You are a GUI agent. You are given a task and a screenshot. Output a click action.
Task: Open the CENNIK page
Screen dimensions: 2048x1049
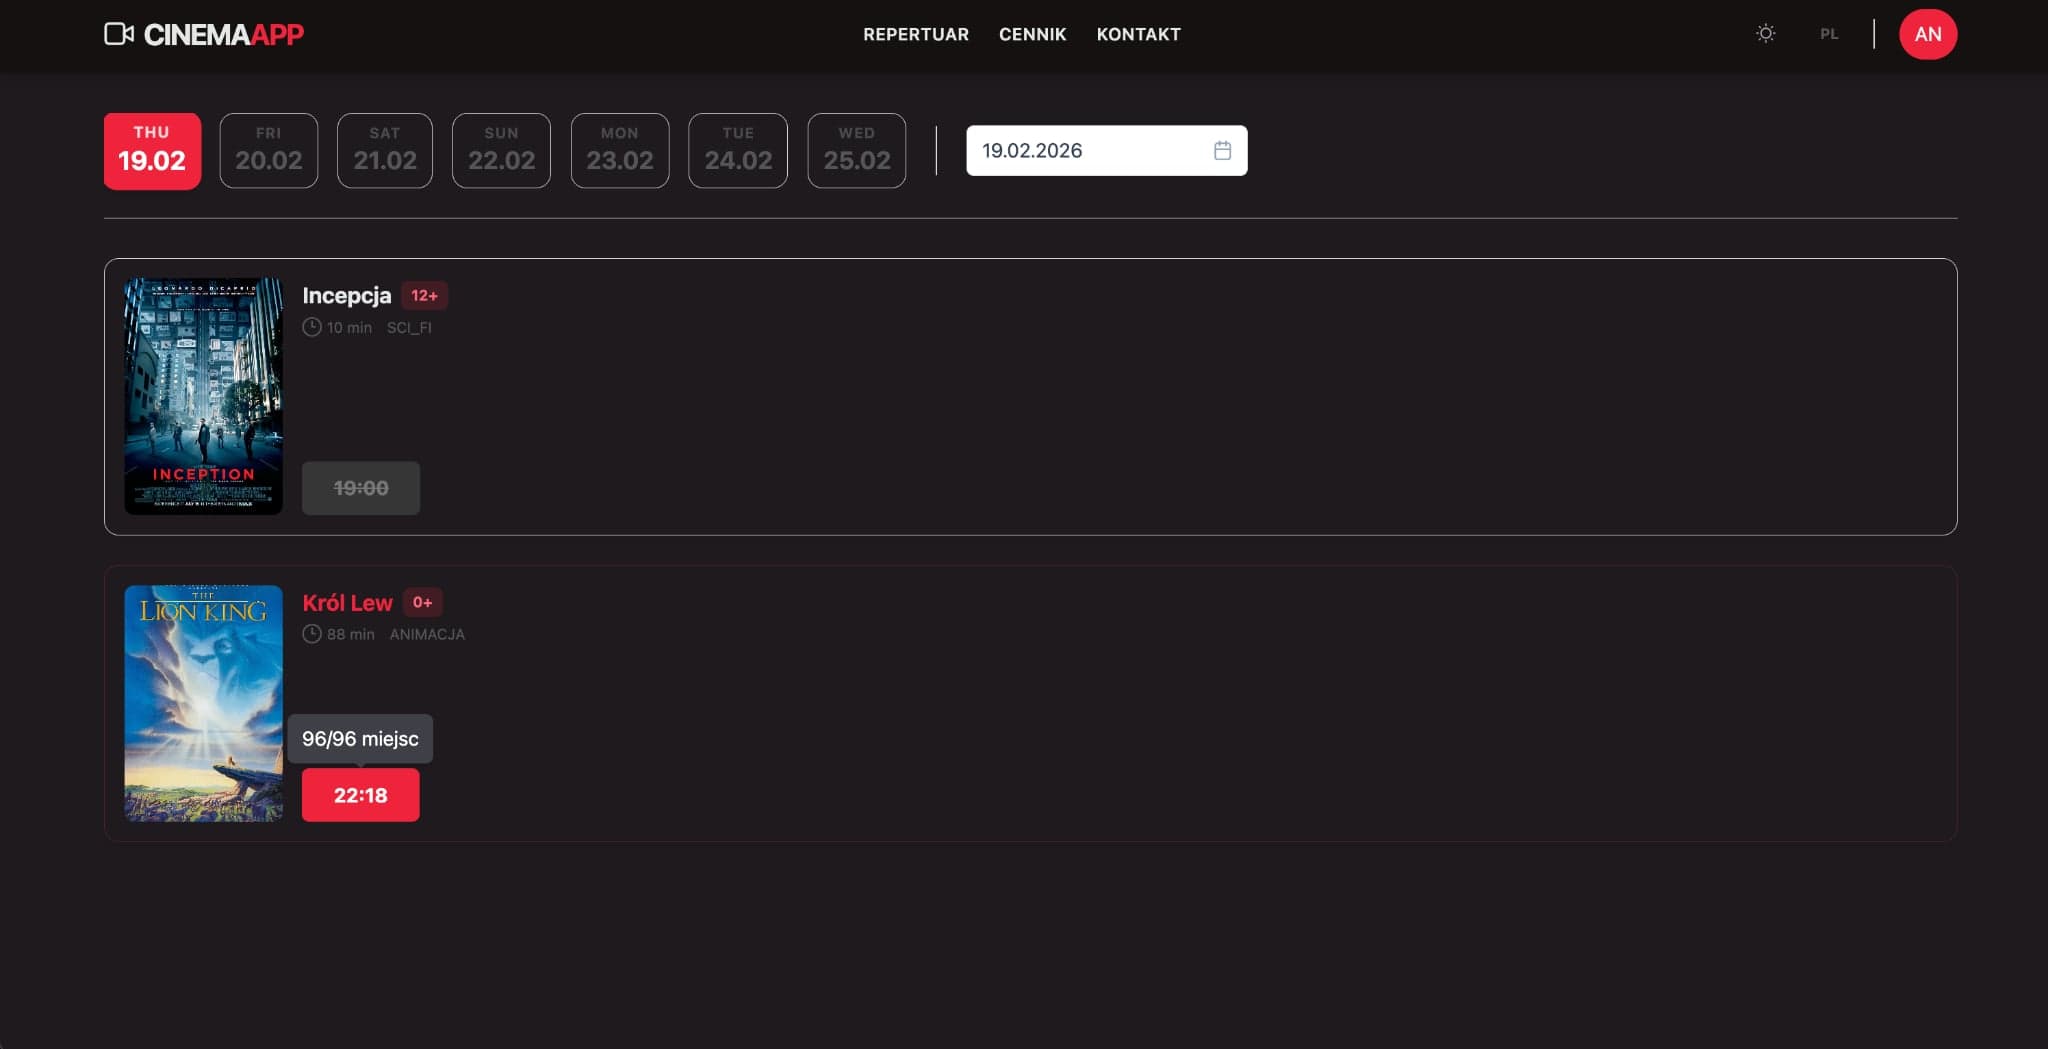[x=1032, y=34]
